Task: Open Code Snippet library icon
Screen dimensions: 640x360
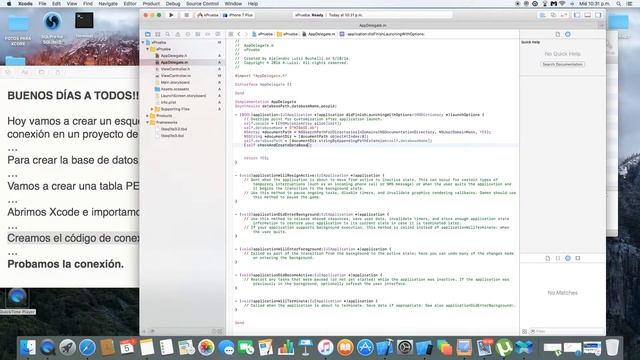Action: point(558,258)
